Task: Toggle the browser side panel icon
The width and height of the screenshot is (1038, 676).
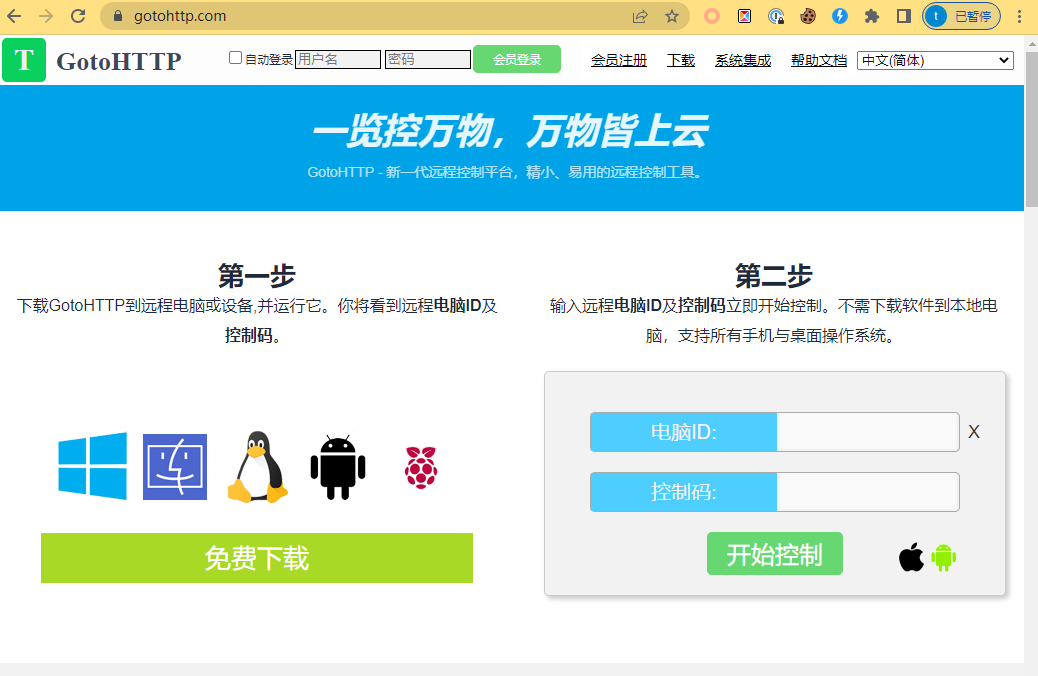Action: [904, 17]
